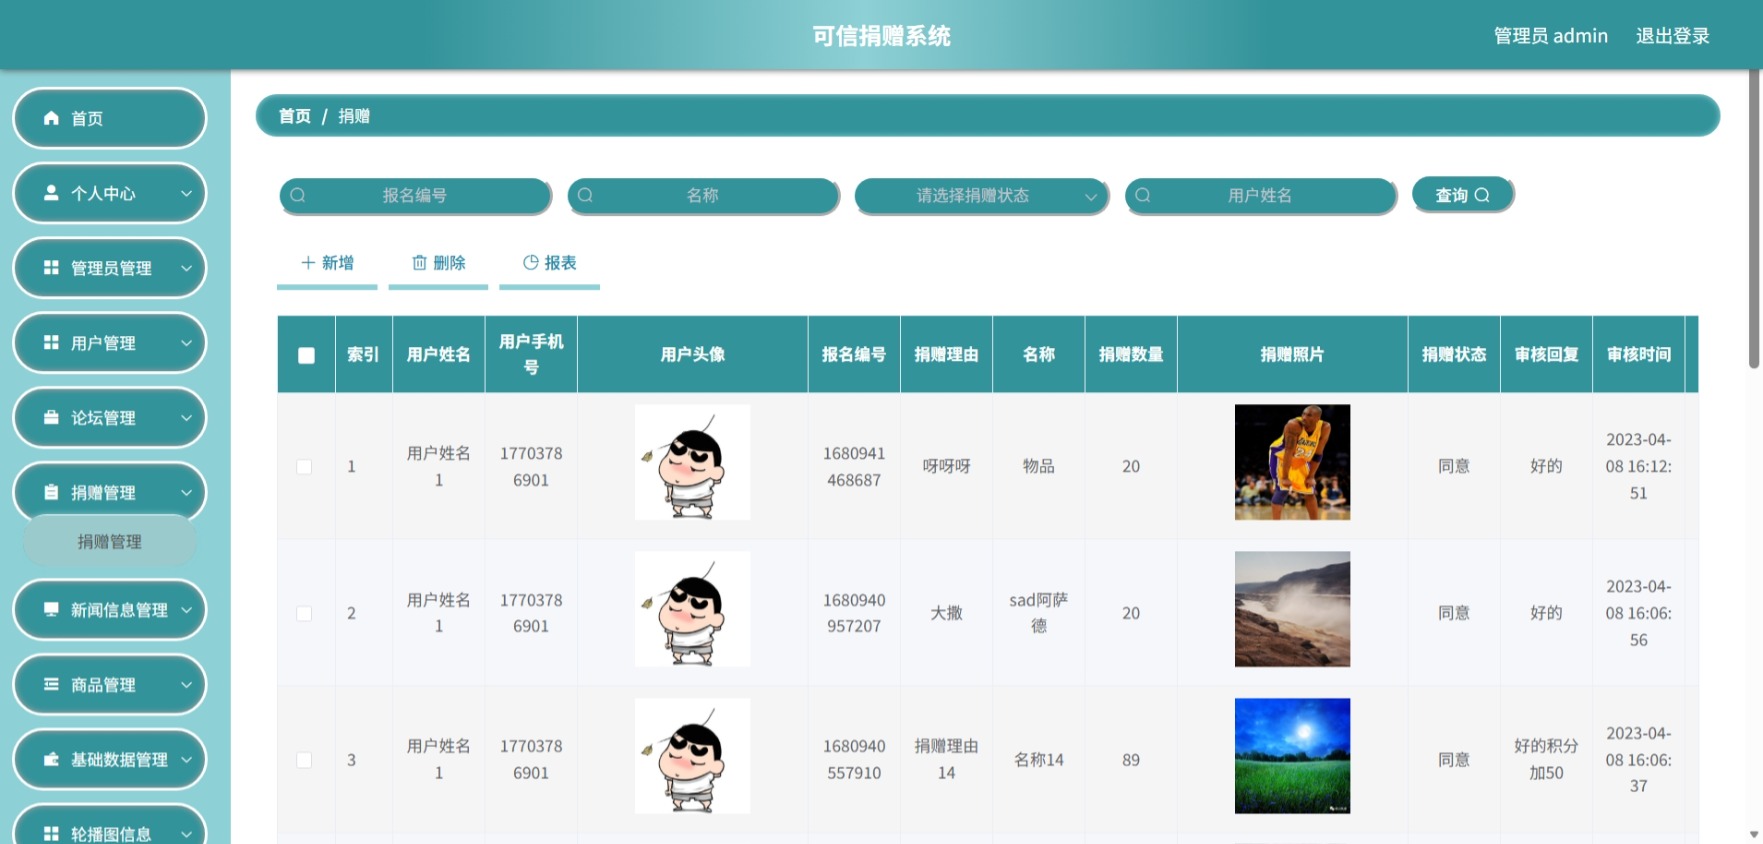The height and width of the screenshot is (844, 1763).
Task: Expand the 用户管理 menu chevron
Action: coord(186,343)
